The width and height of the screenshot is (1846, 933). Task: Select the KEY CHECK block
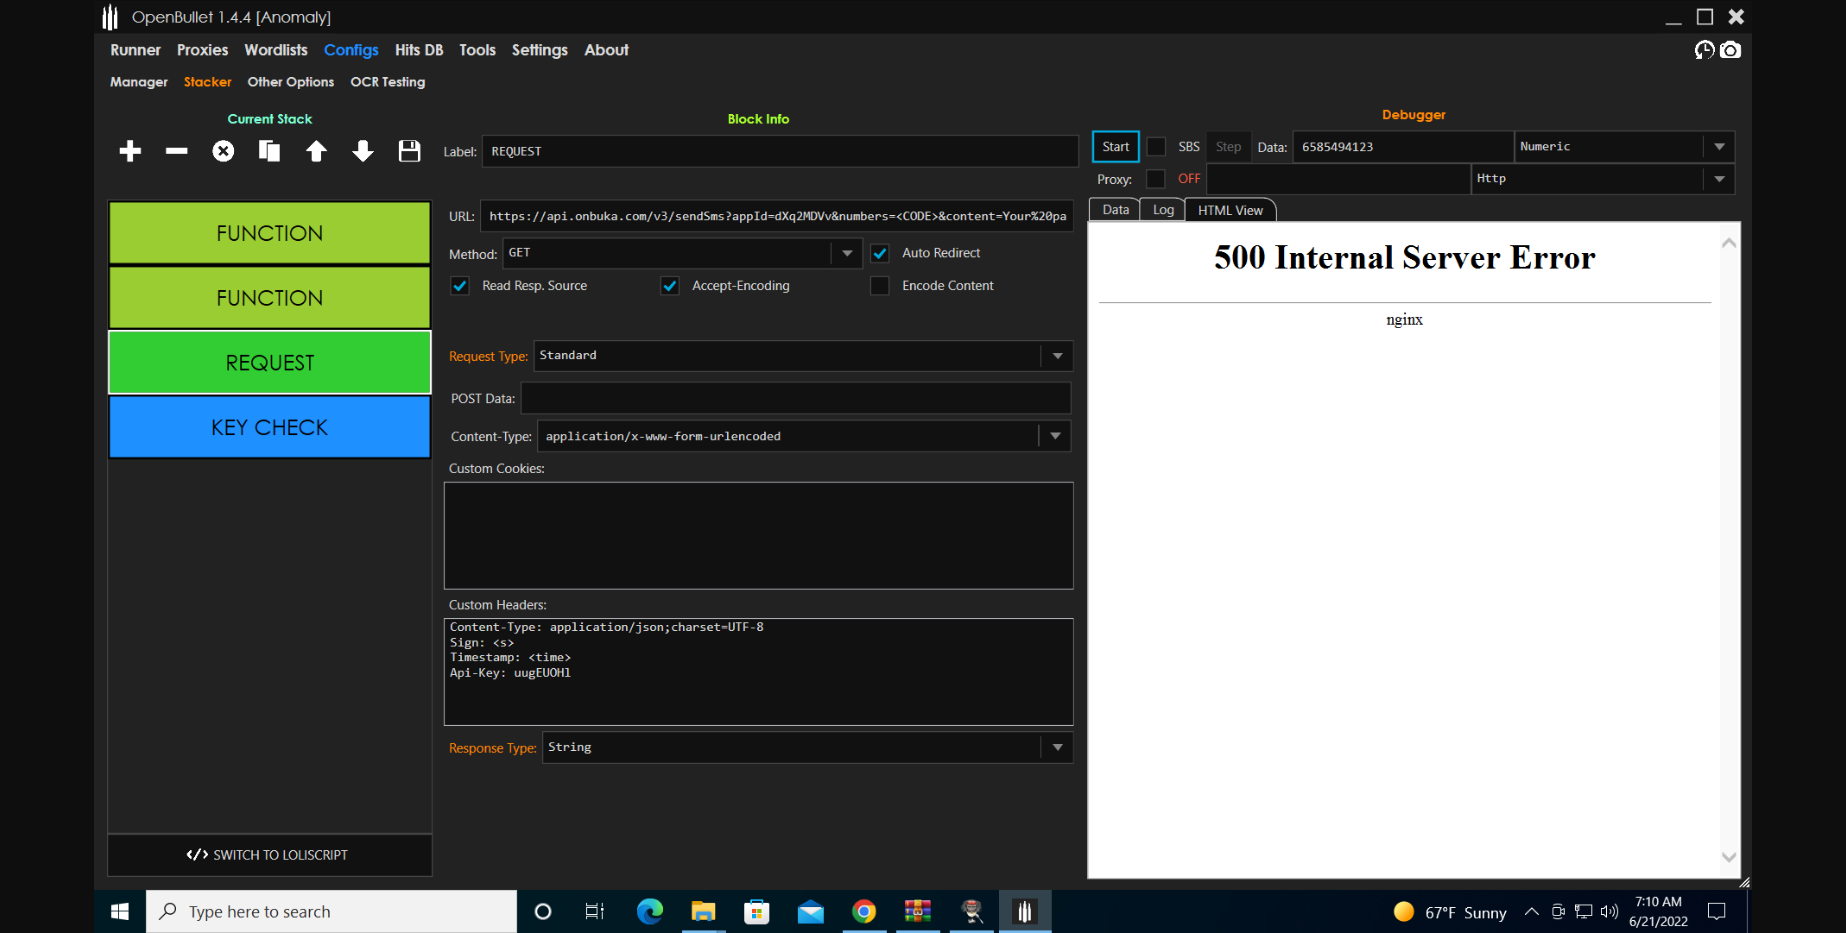tap(270, 427)
